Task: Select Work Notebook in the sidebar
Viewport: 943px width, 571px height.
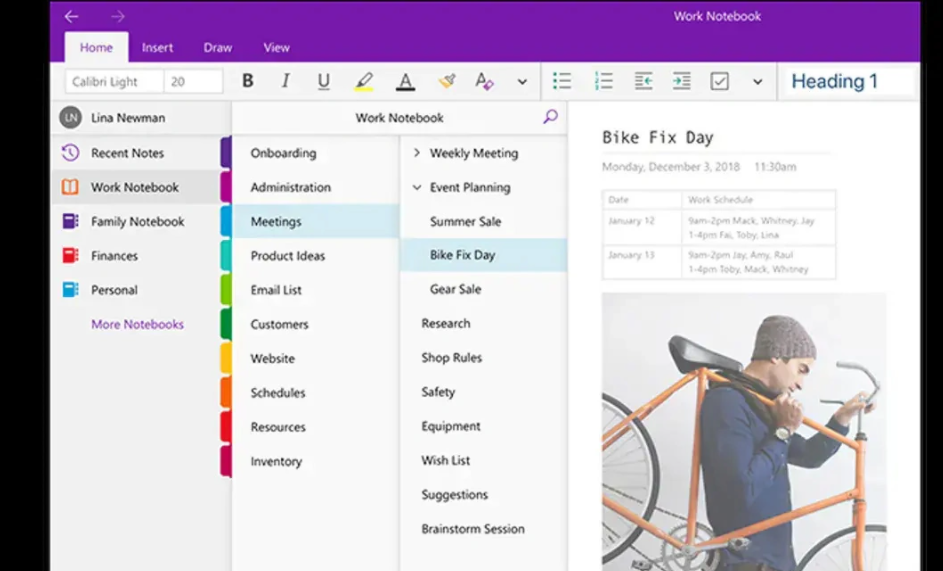Action: coord(136,187)
